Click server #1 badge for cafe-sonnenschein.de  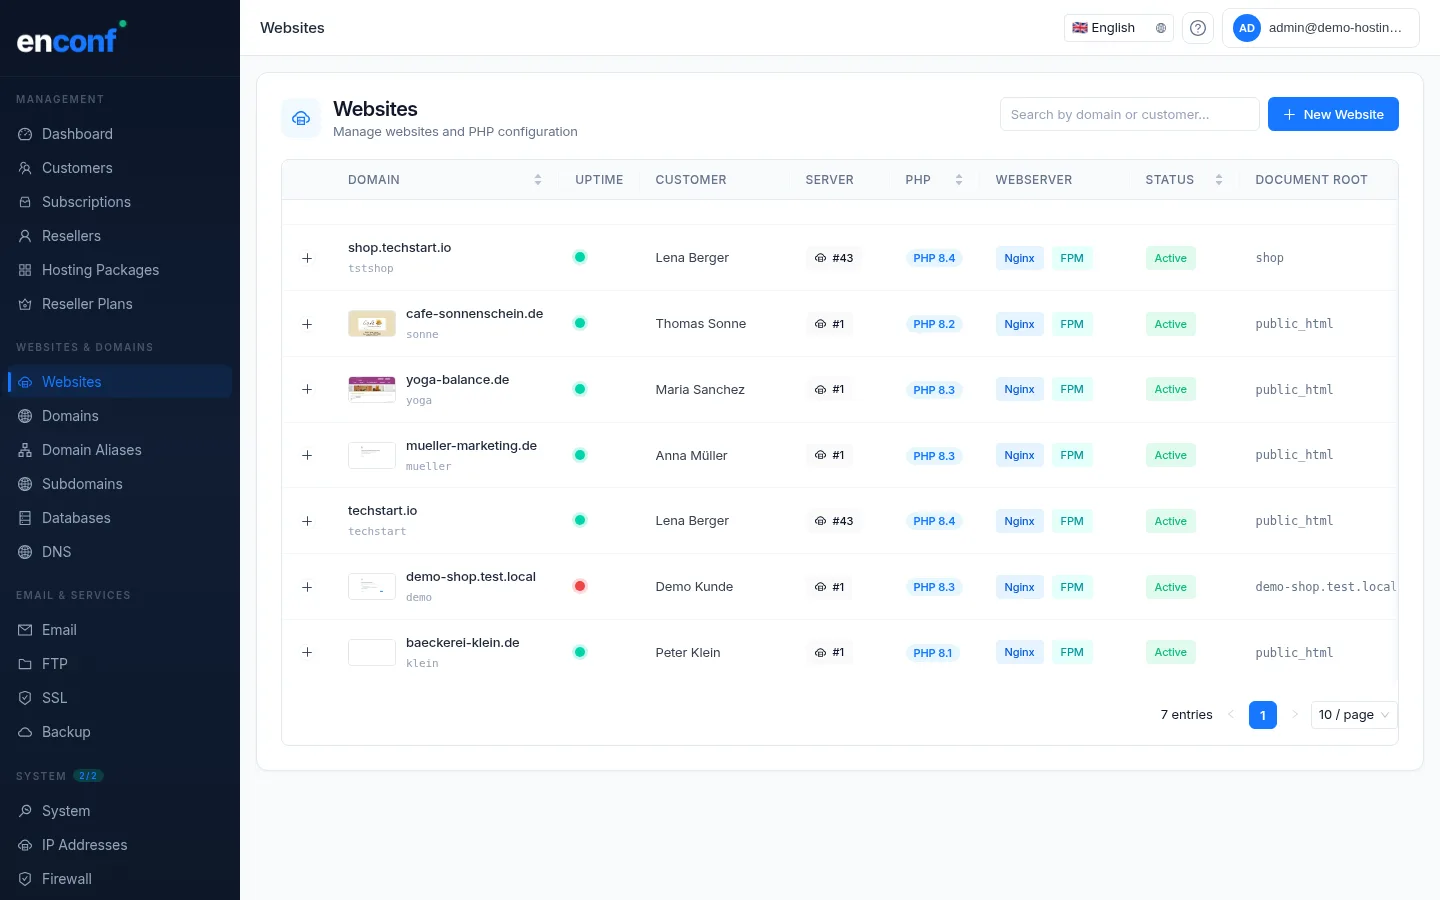[x=829, y=324]
